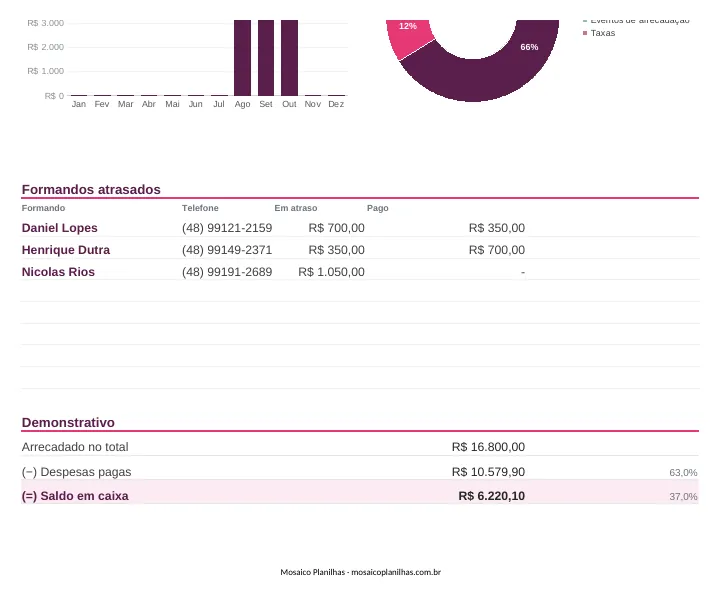
Task: Click the Em atraso column header
Action: [296, 208]
